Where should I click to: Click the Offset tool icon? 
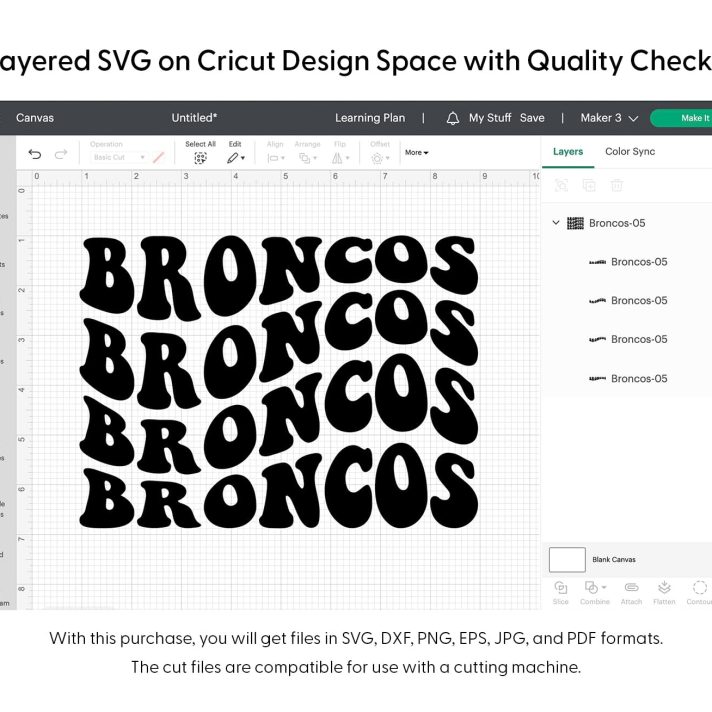tap(377, 158)
